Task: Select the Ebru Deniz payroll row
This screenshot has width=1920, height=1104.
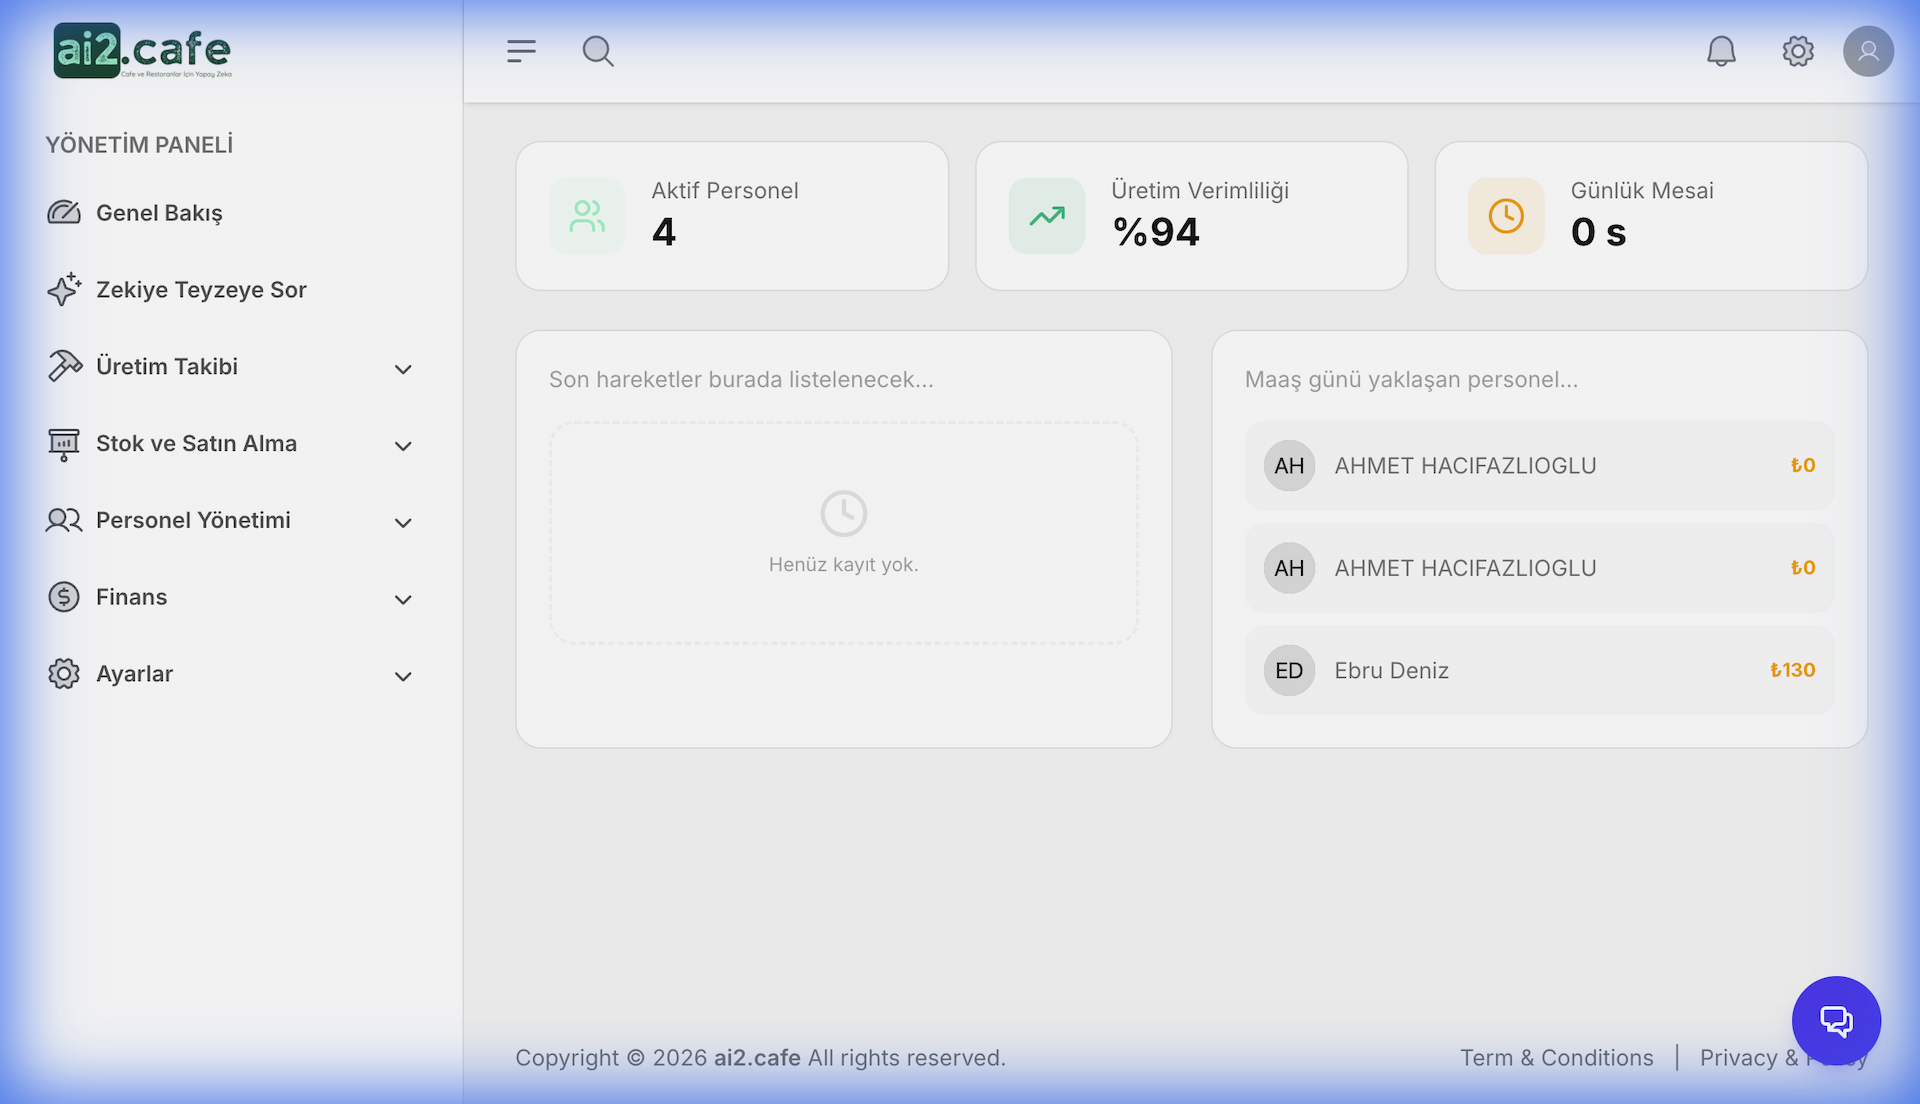Action: (x=1539, y=670)
